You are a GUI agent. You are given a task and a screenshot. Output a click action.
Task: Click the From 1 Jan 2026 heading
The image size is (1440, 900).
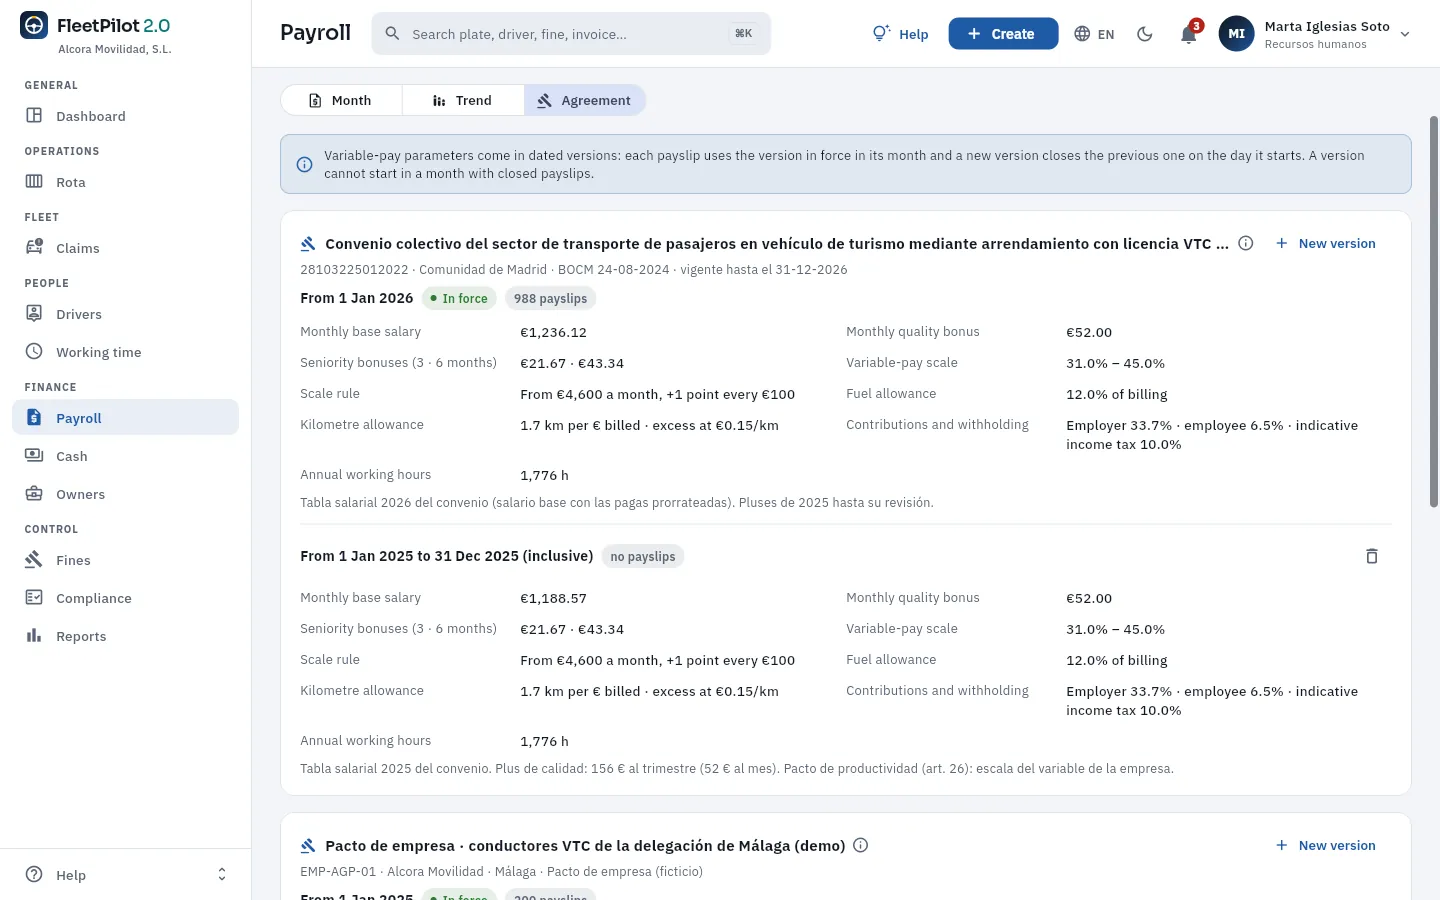pyautogui.click(x=356, y=298)
